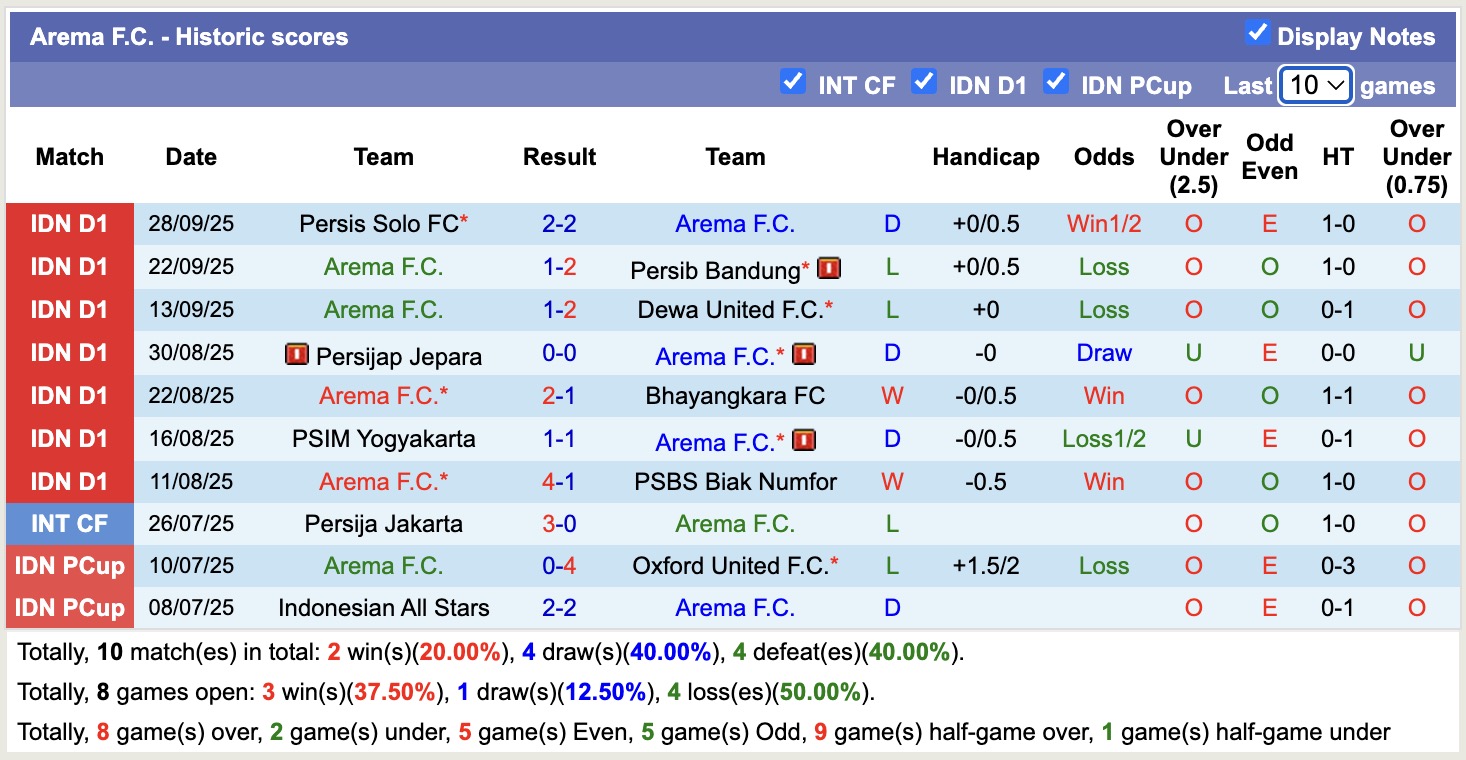Click the red card icon before Persijap Jepara

[297, 354]
